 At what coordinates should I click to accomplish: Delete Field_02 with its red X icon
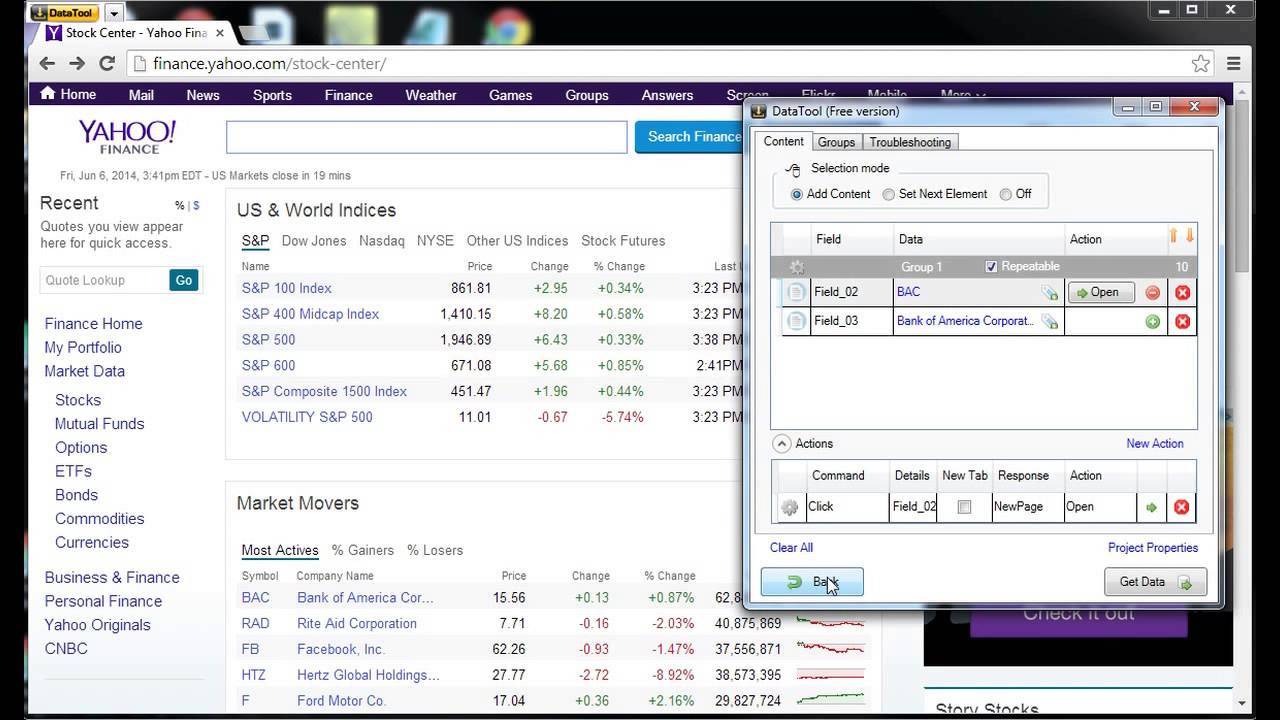1182,293
